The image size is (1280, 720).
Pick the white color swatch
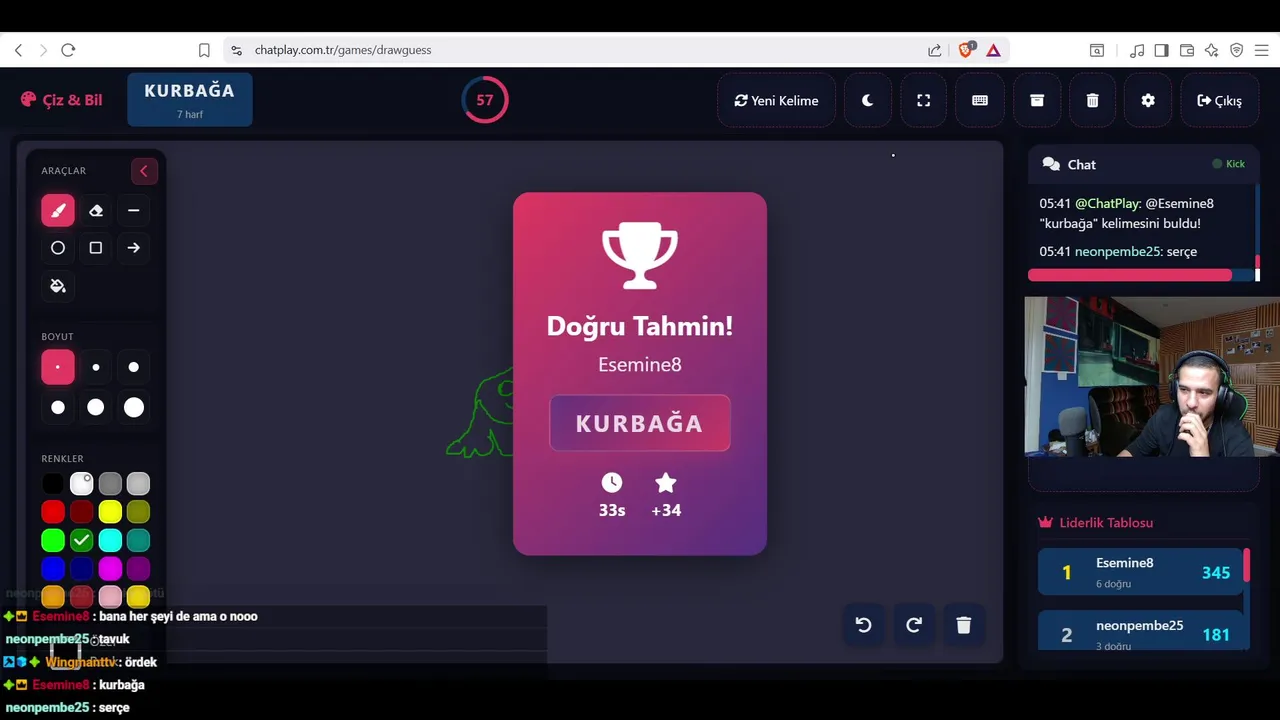tap(82, 484)
